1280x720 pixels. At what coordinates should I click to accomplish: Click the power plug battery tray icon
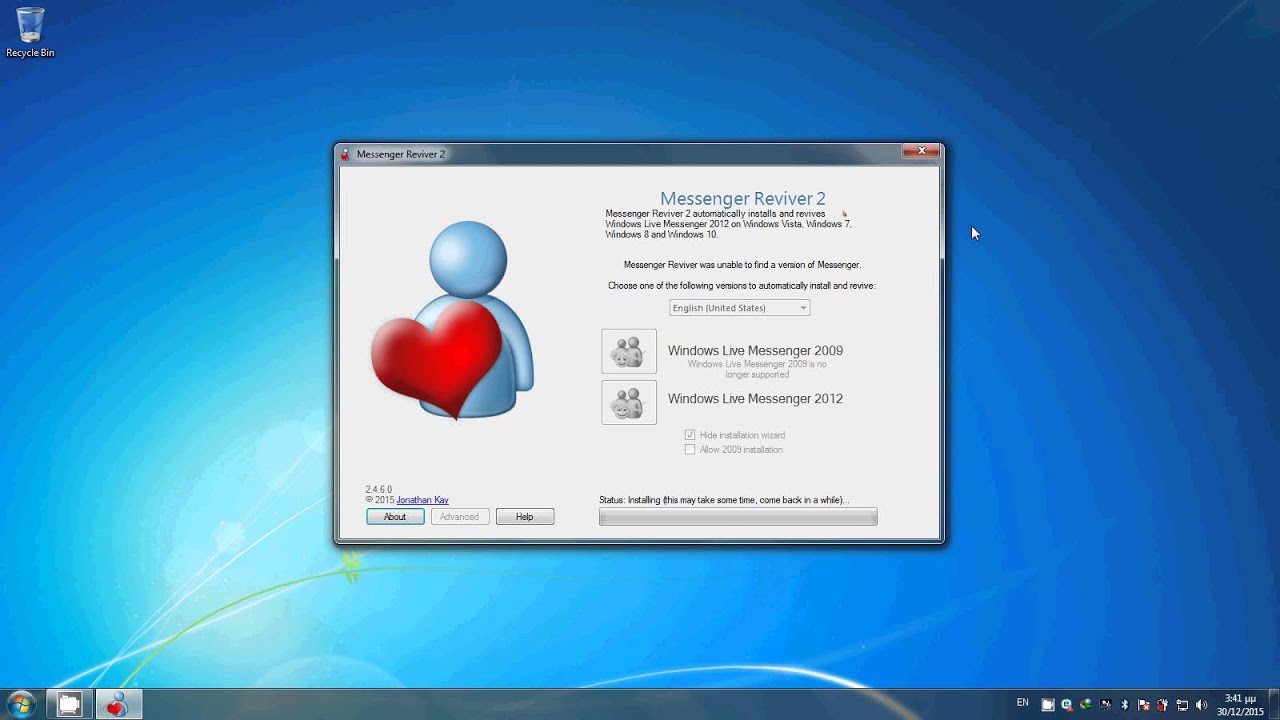click(1162, 704)
